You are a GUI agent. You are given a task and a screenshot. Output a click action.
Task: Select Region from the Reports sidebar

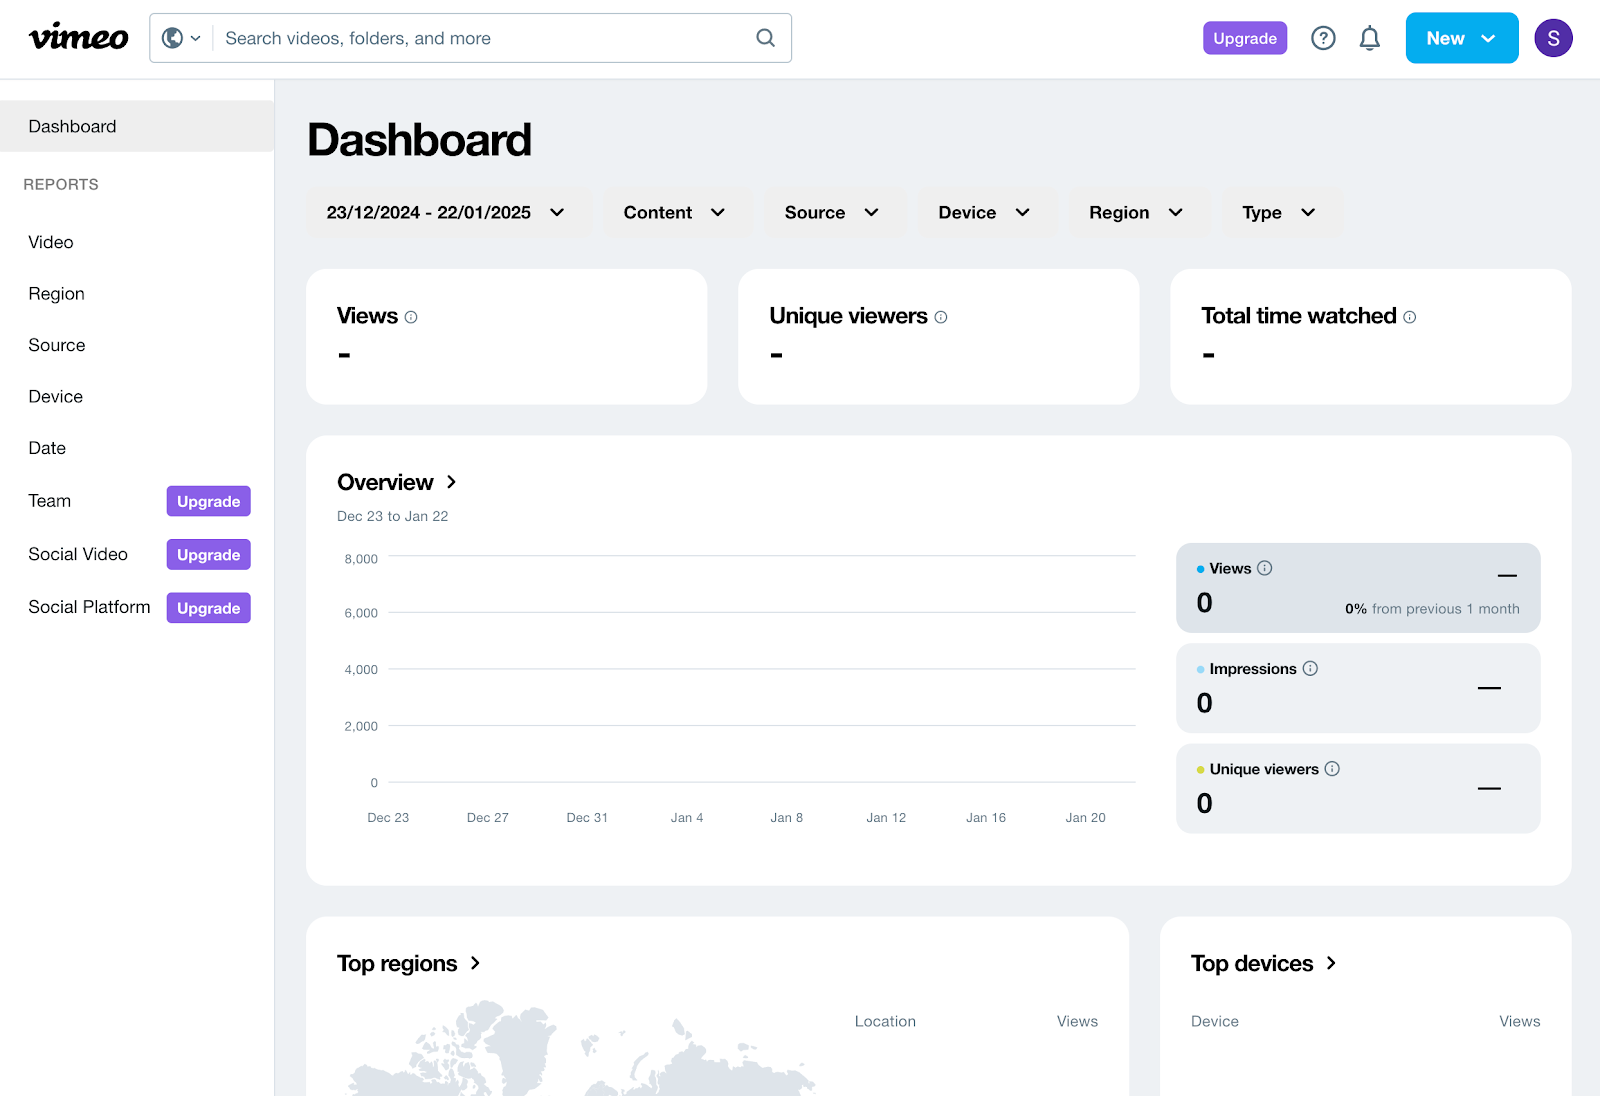[56, 293]
